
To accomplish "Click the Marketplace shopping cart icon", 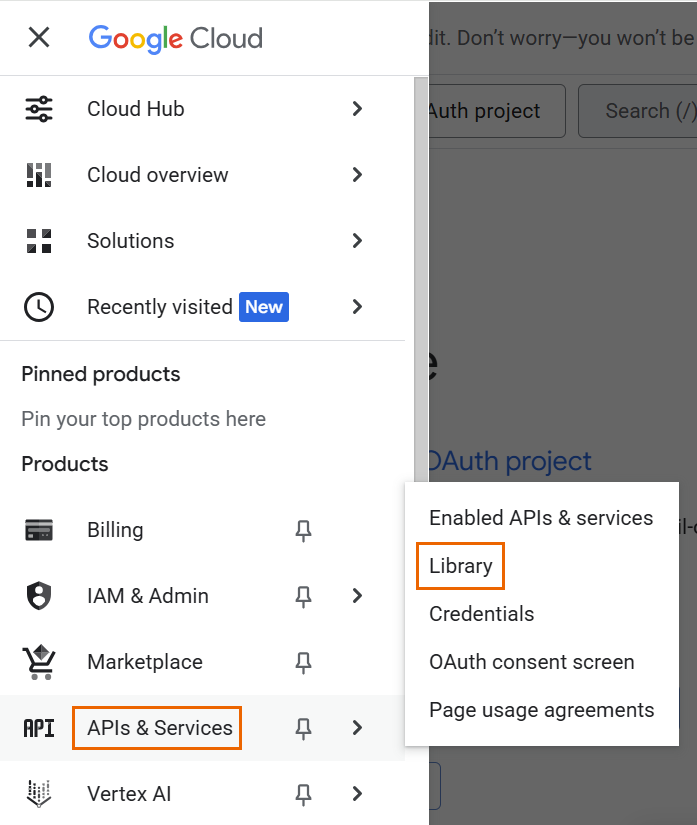I will point(39,662).
